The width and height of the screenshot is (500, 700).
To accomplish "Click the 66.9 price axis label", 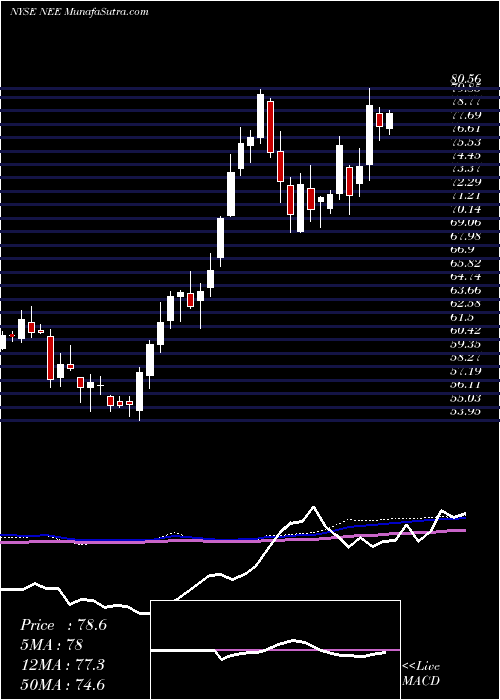I will pos(462,250).
